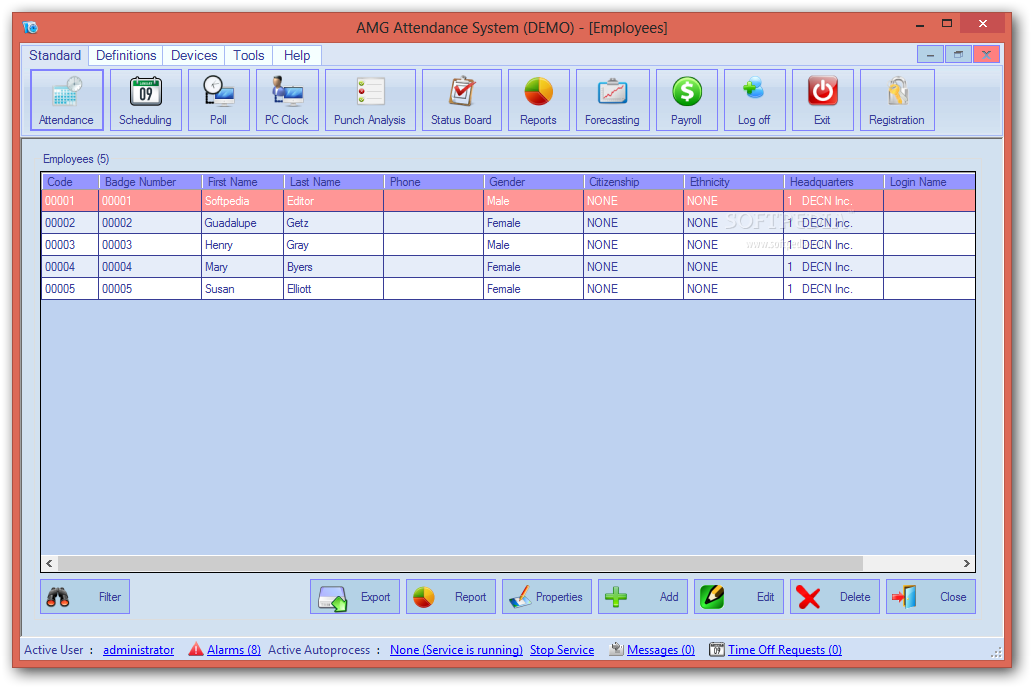Open the Messages (0) link
The height and width of the screenshot is (688, 1032).
661,650
